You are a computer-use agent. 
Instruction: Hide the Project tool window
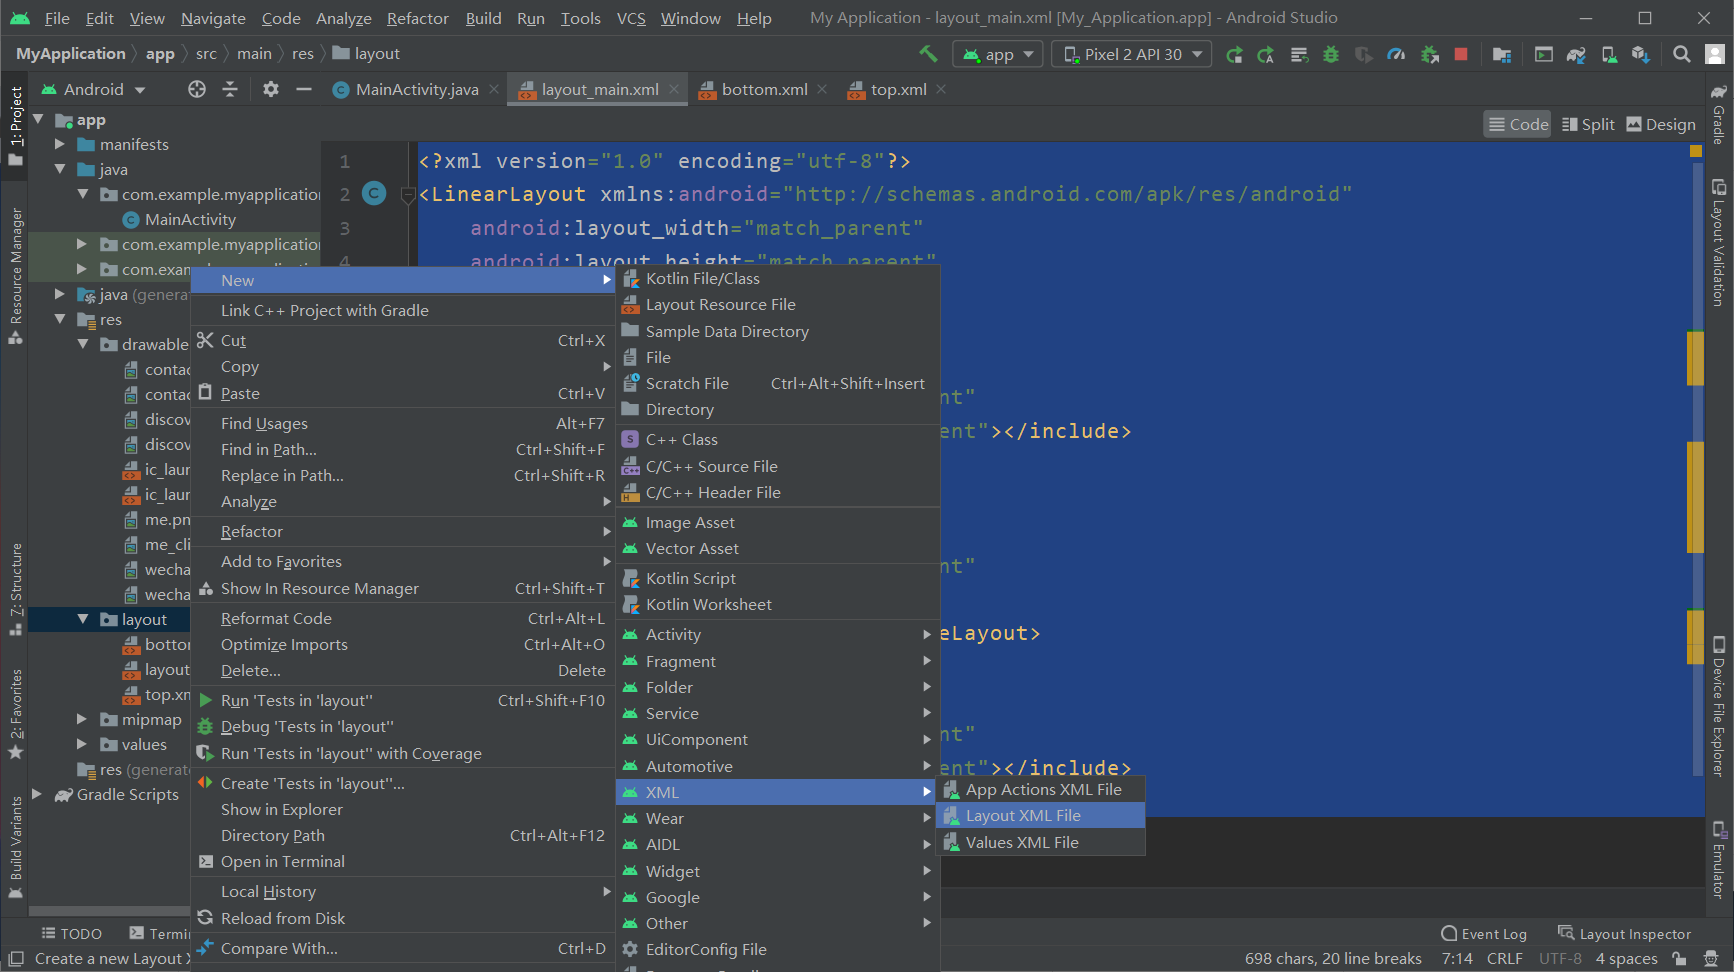tap(304, 89)
